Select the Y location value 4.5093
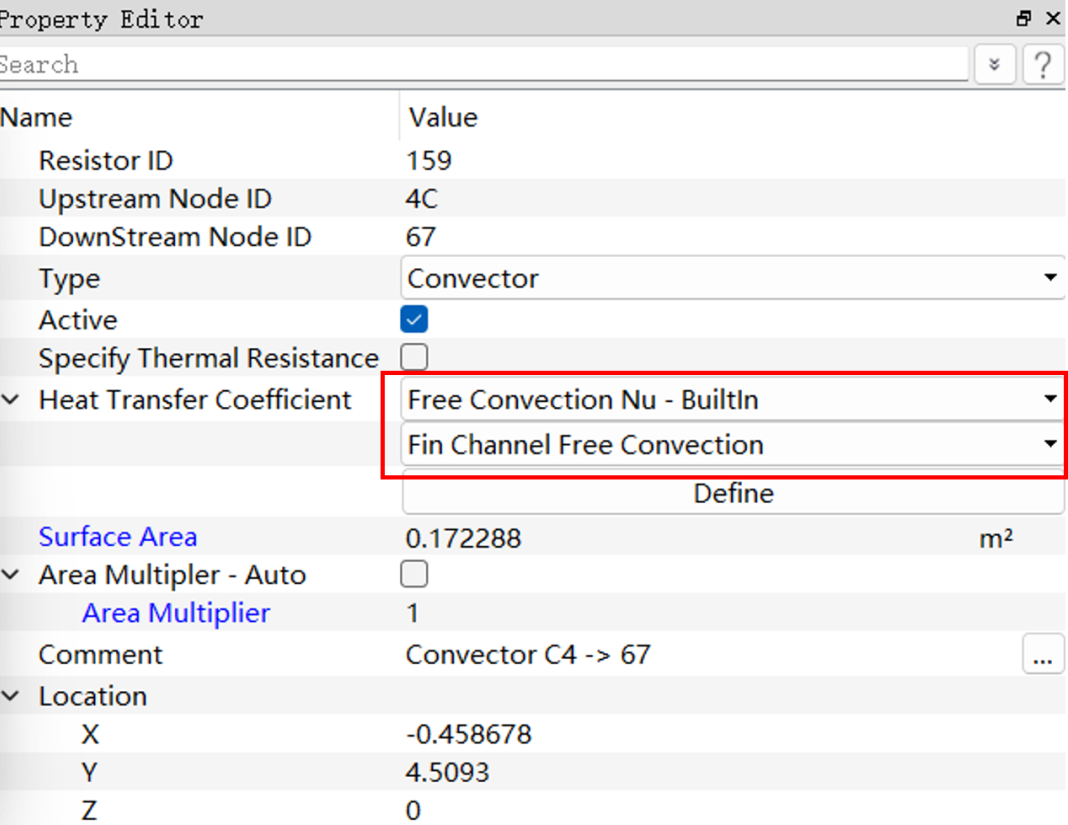 click(x=447, y=773)
